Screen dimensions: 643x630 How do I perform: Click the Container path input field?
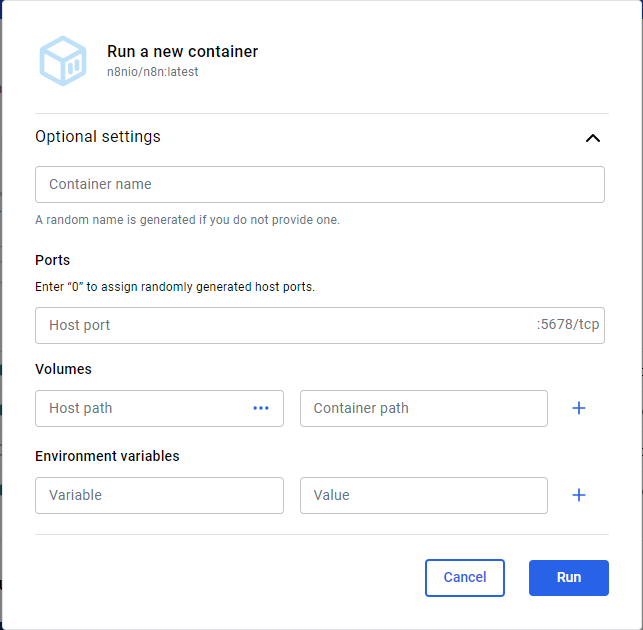(424, 408)
